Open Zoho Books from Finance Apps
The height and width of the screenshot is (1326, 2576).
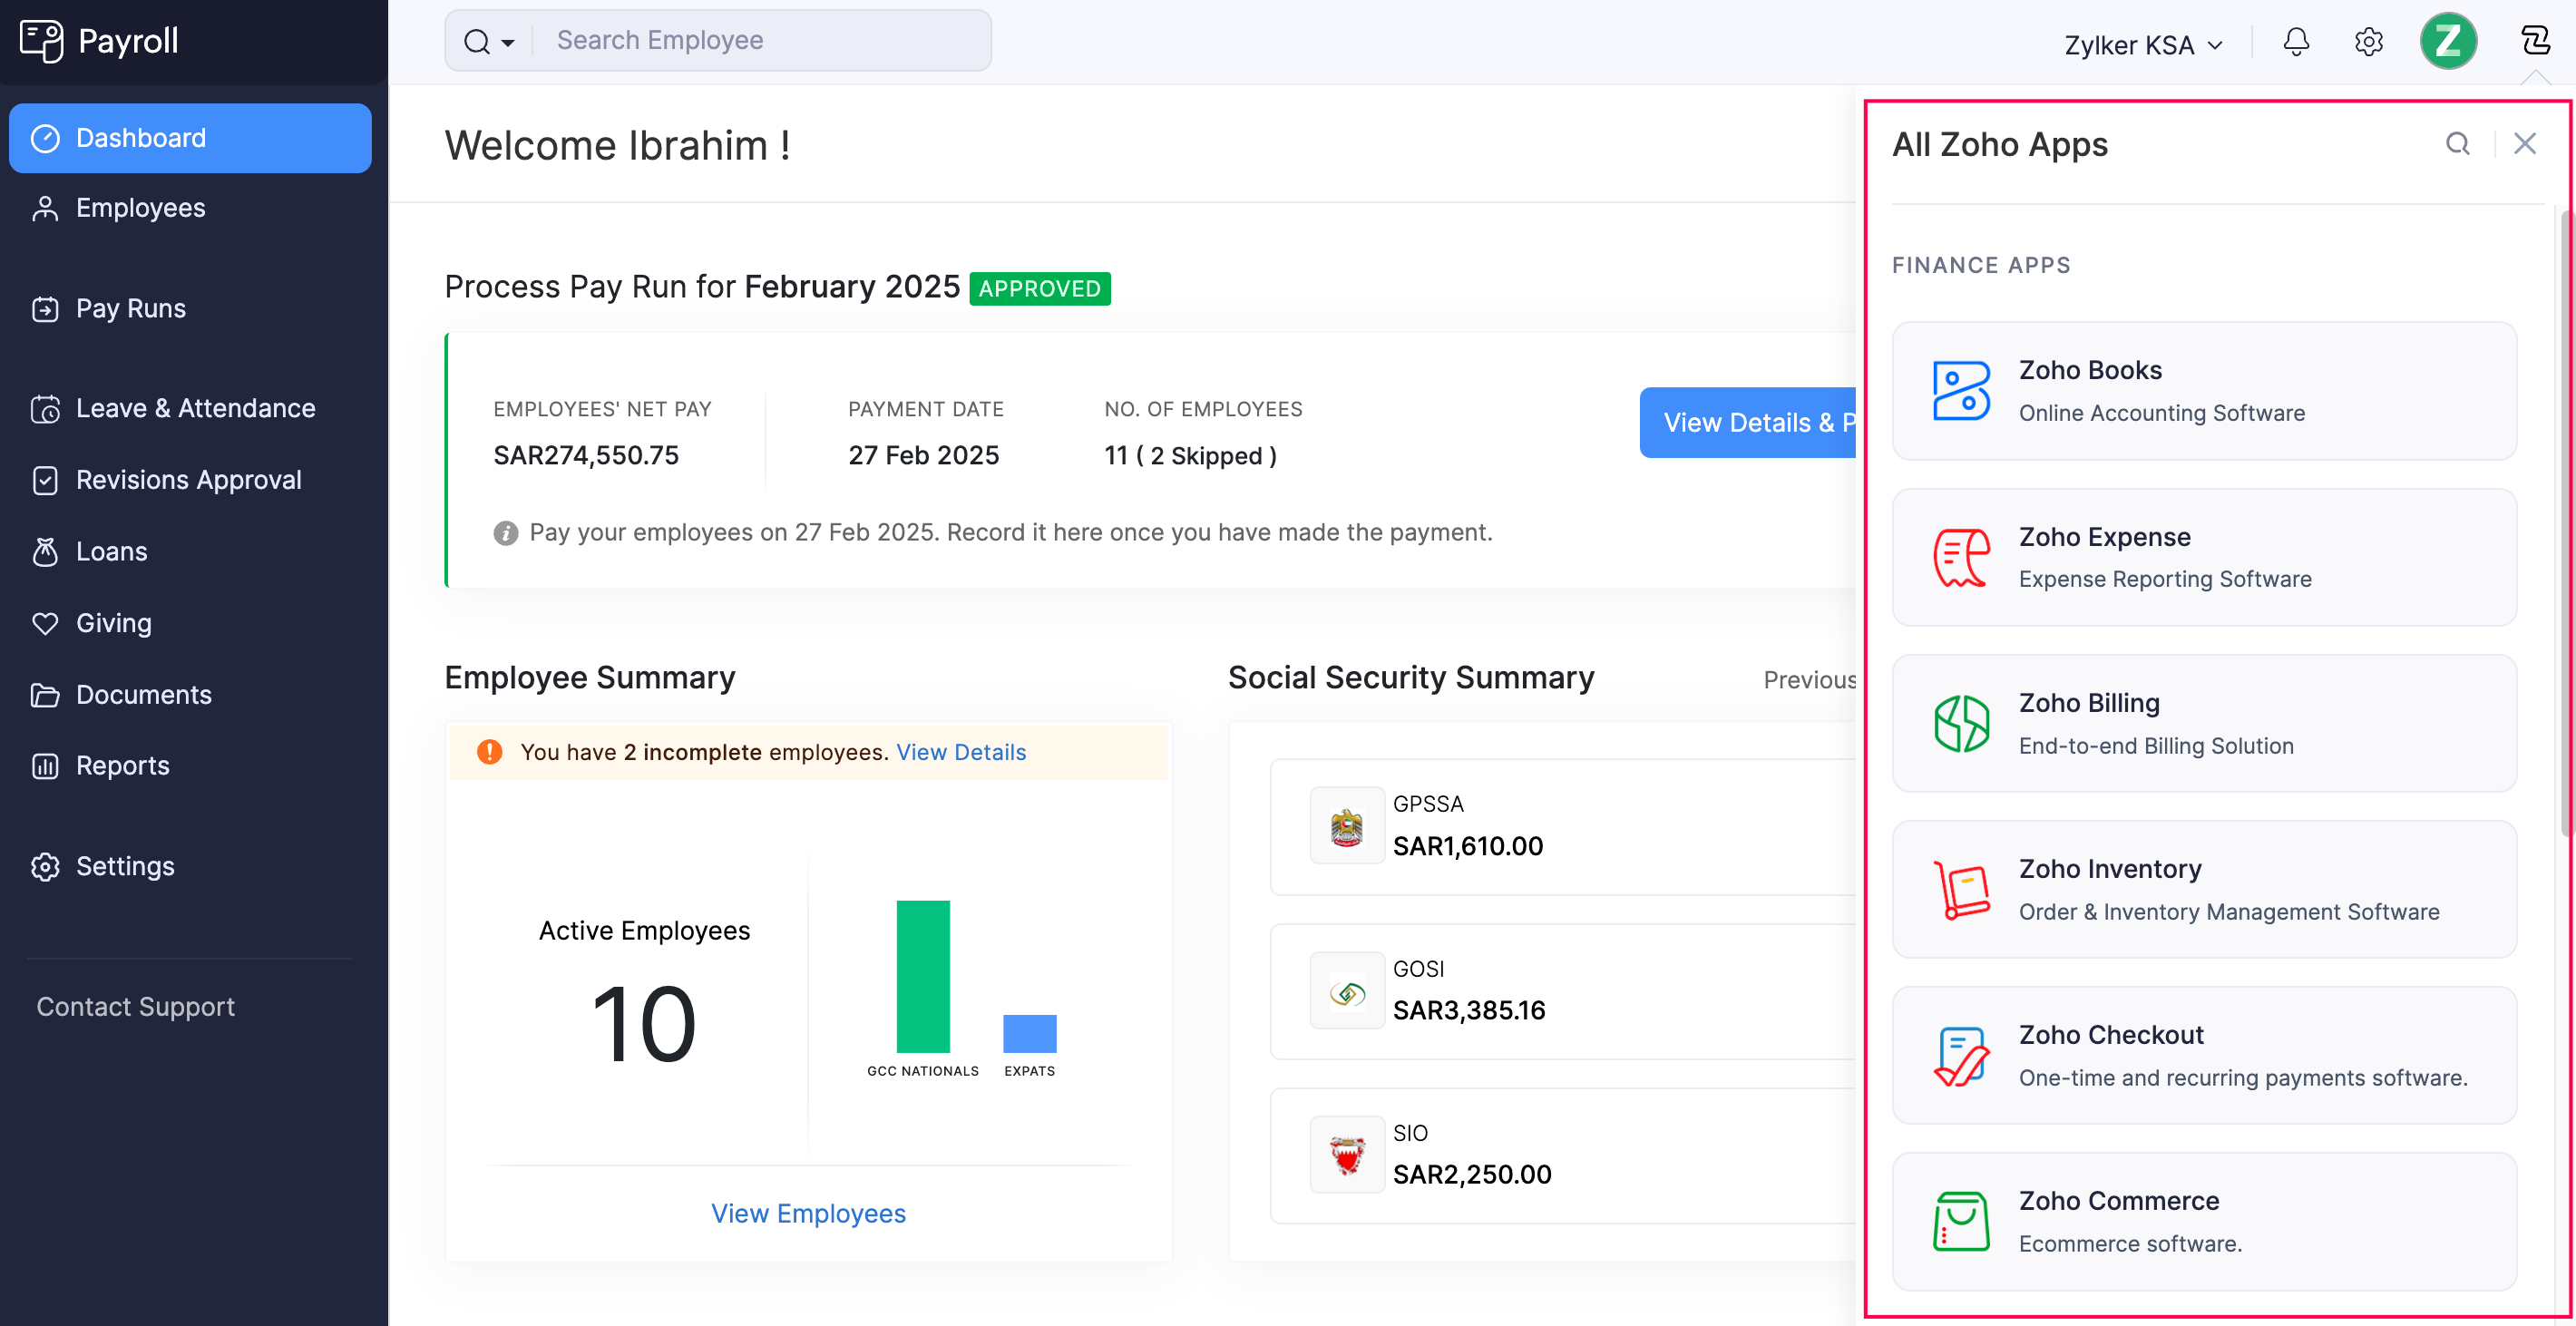pyautogui.click(x=2204, y=390)
